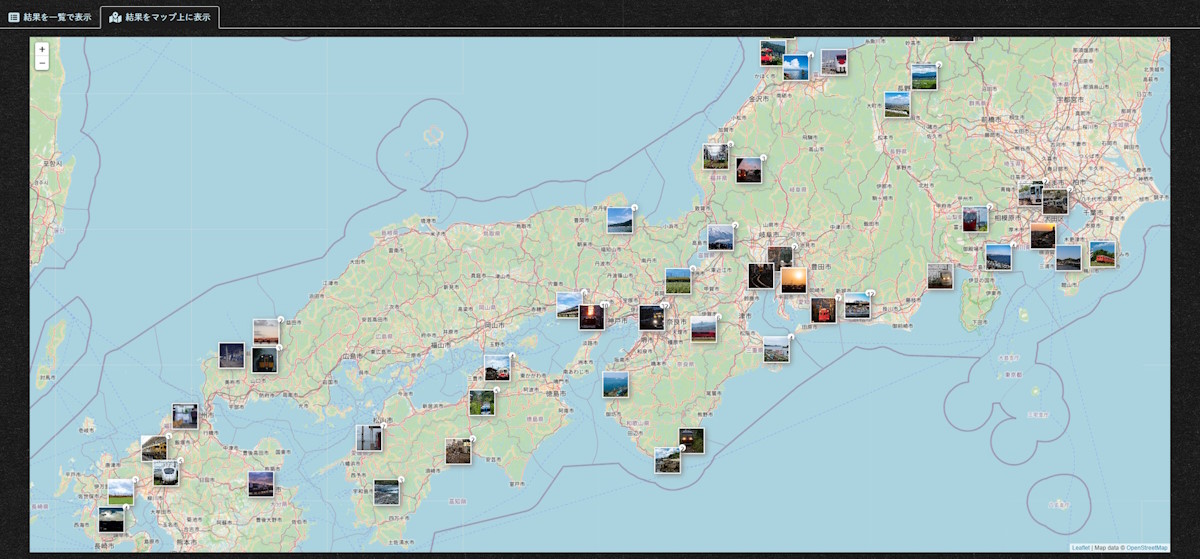Open snowy mountain photo north of Lake Biwa
Viewport: 1200px width, 559px height.
point(720,238)
